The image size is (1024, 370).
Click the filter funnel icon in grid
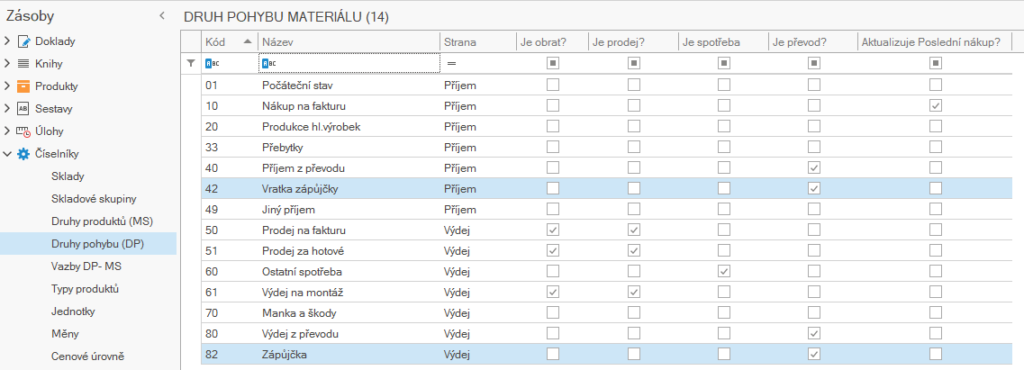[x=191, y=63]
